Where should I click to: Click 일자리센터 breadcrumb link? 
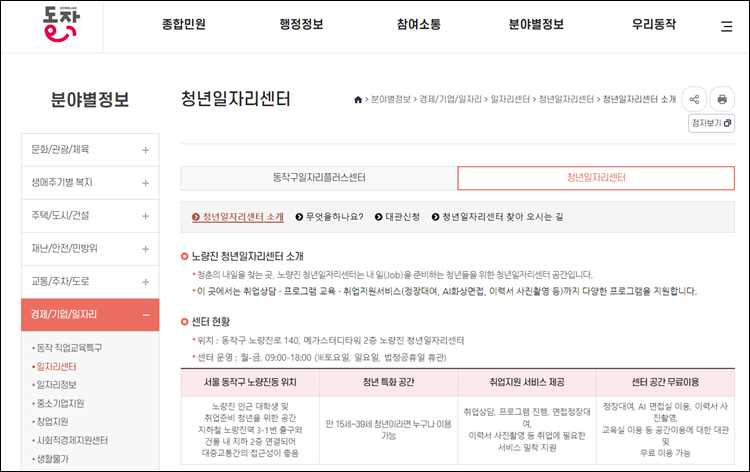tap(510, 99)
